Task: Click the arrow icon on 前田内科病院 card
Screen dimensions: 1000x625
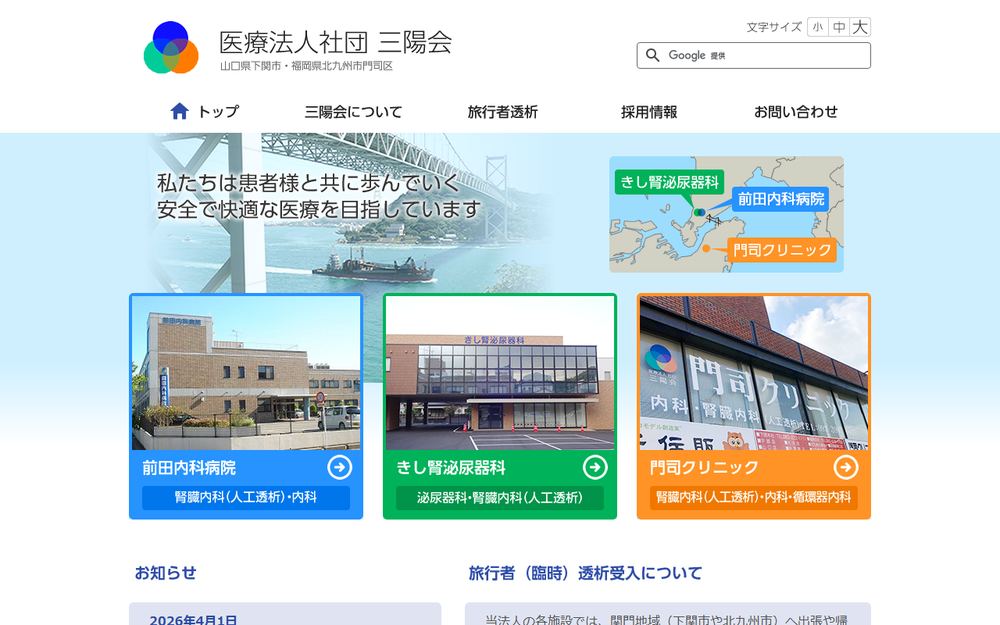Action: tap(340, 467)
